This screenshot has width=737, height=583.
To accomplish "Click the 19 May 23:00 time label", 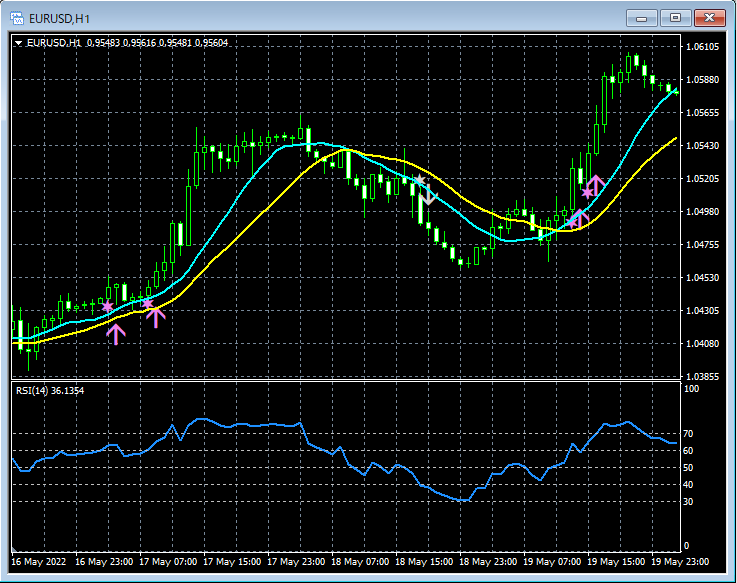I will click(x=680, y=562).
